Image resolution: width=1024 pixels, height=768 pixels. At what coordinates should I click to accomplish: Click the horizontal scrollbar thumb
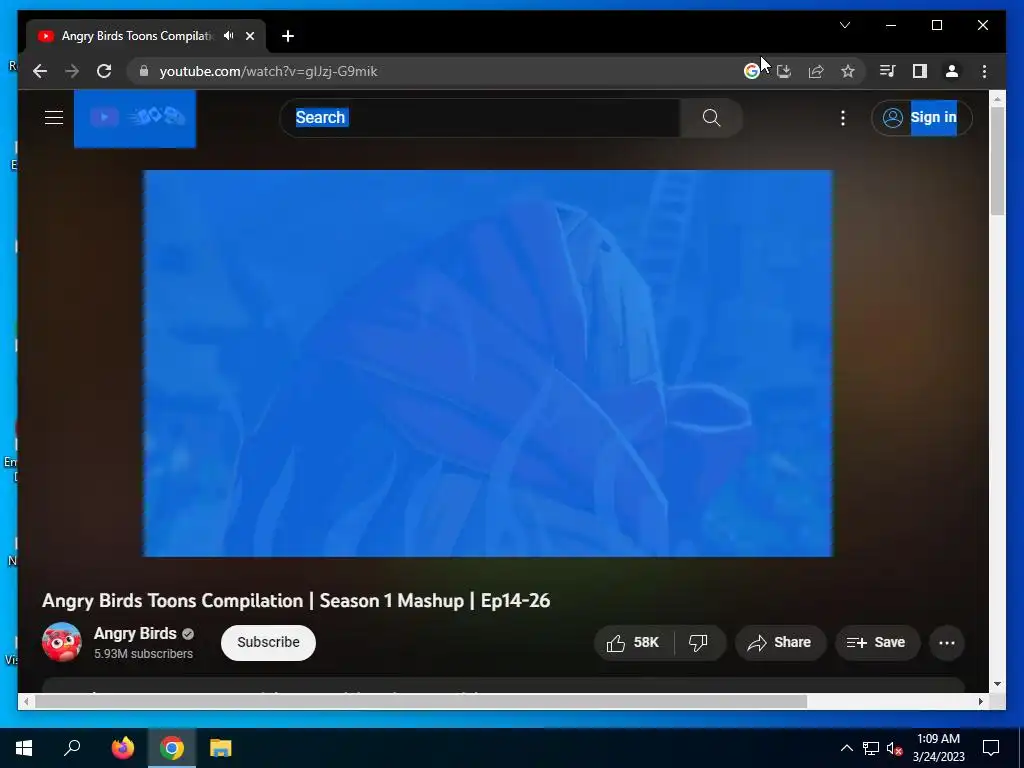[x=421, y=701]
